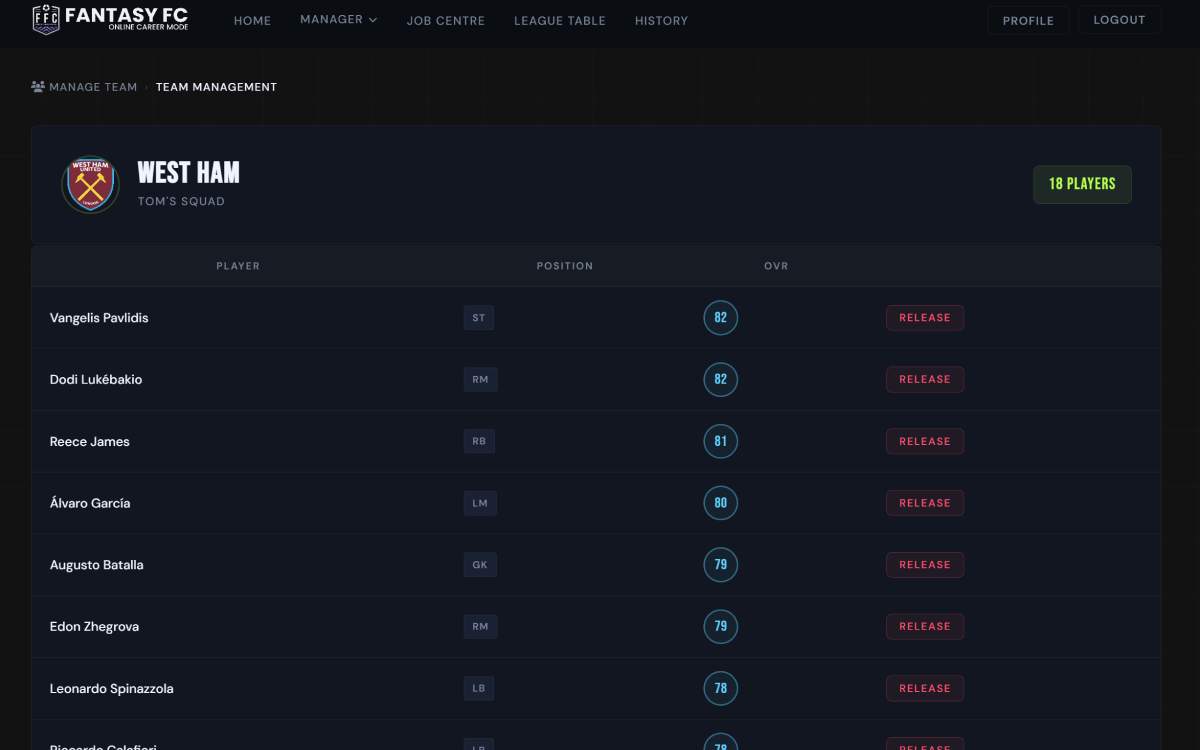Click the OVR column header
This screenshot has width=1200, height=750.
pyautogui.click(x=776, y=266)
